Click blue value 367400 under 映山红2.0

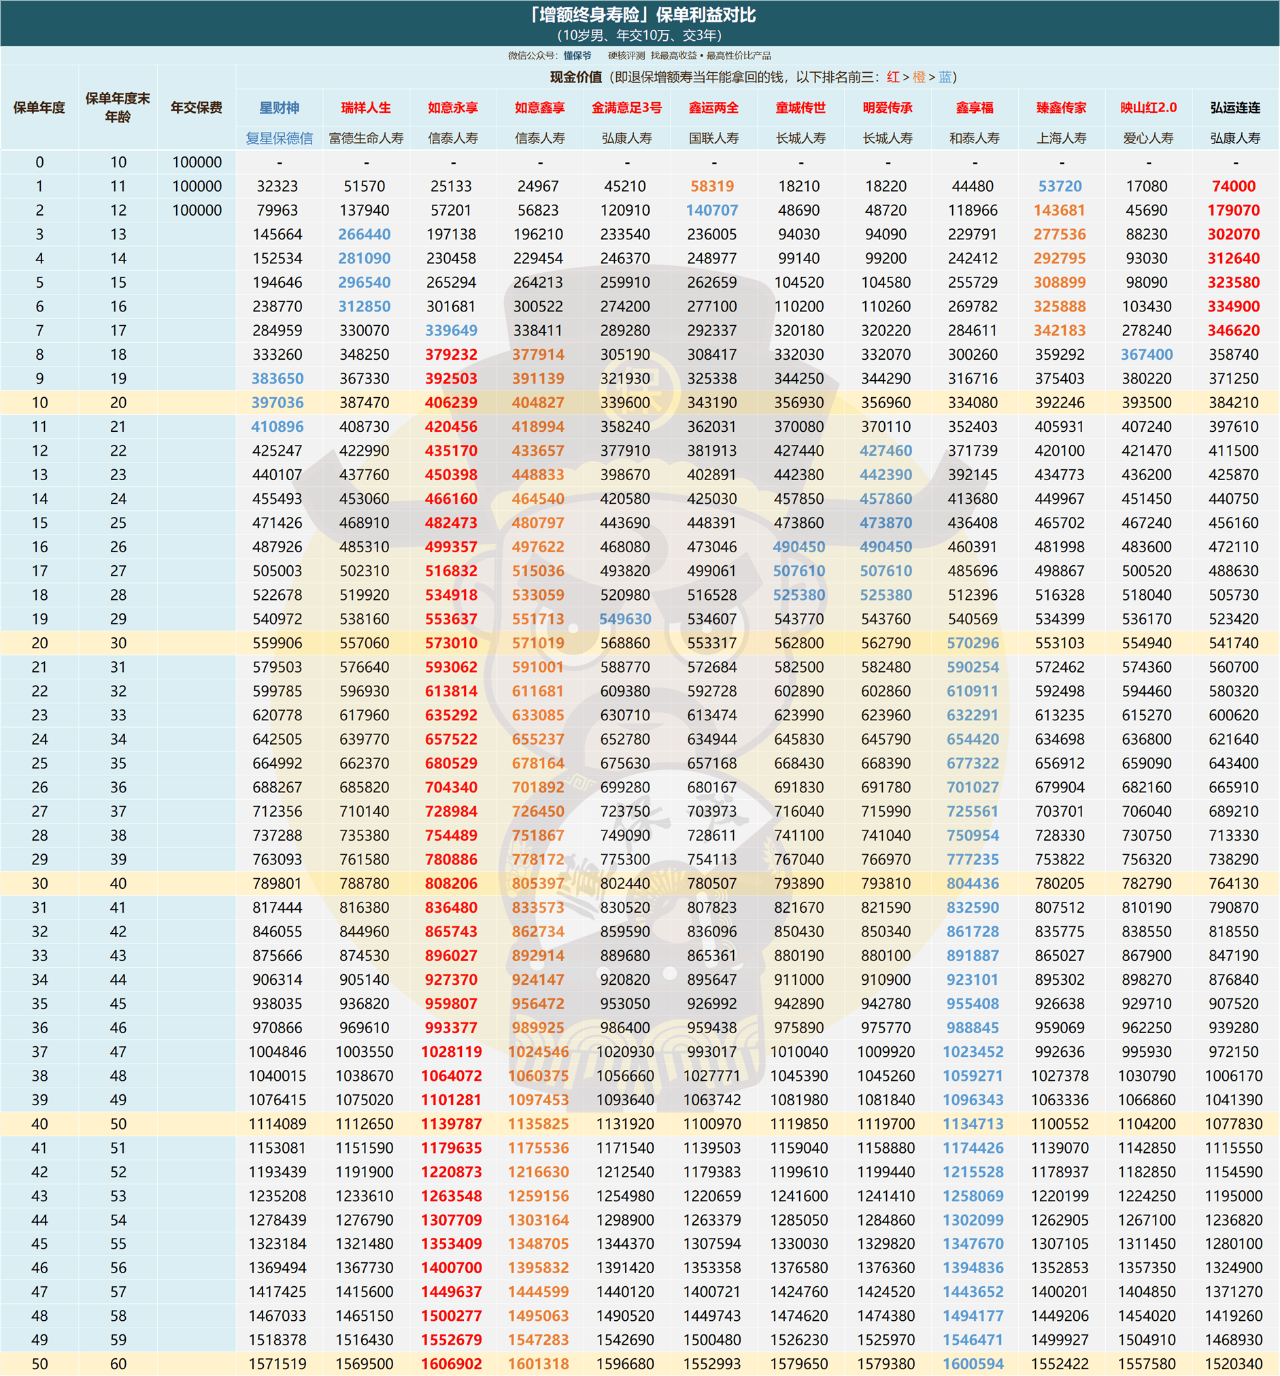point(1147,355)
